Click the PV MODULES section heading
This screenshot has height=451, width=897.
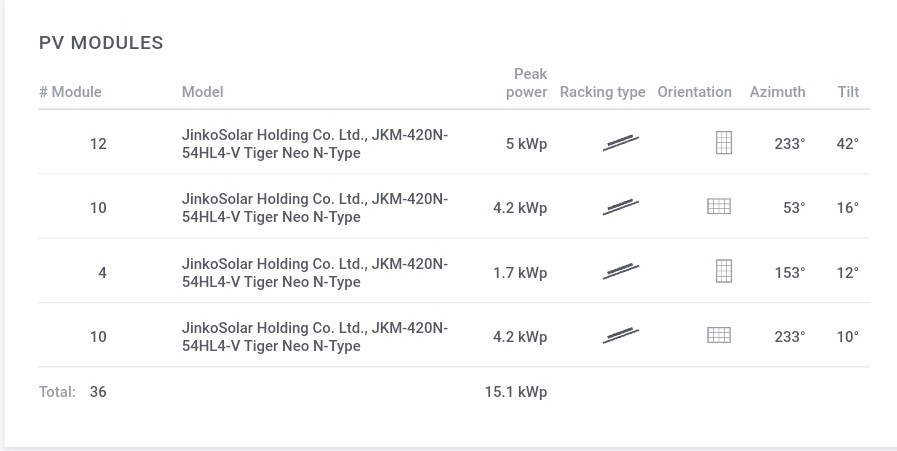(101, 43)
